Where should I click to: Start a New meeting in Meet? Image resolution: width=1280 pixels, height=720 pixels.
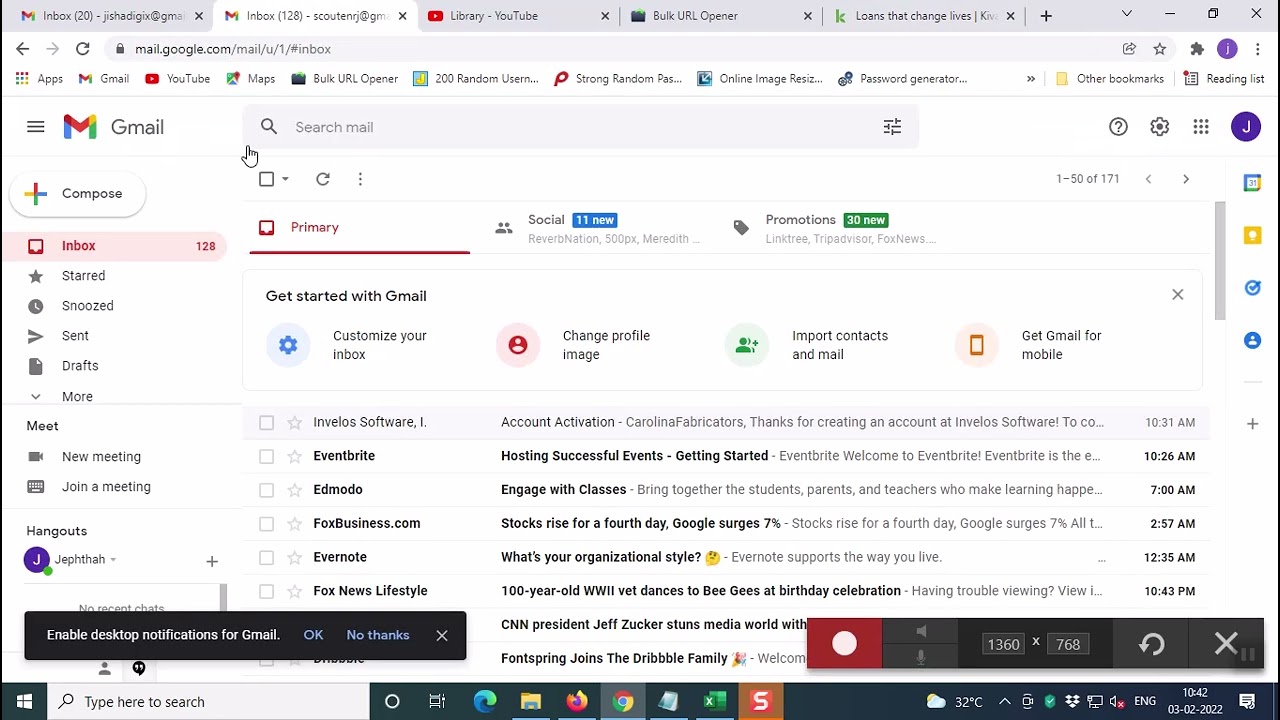(x=101, y=457)
